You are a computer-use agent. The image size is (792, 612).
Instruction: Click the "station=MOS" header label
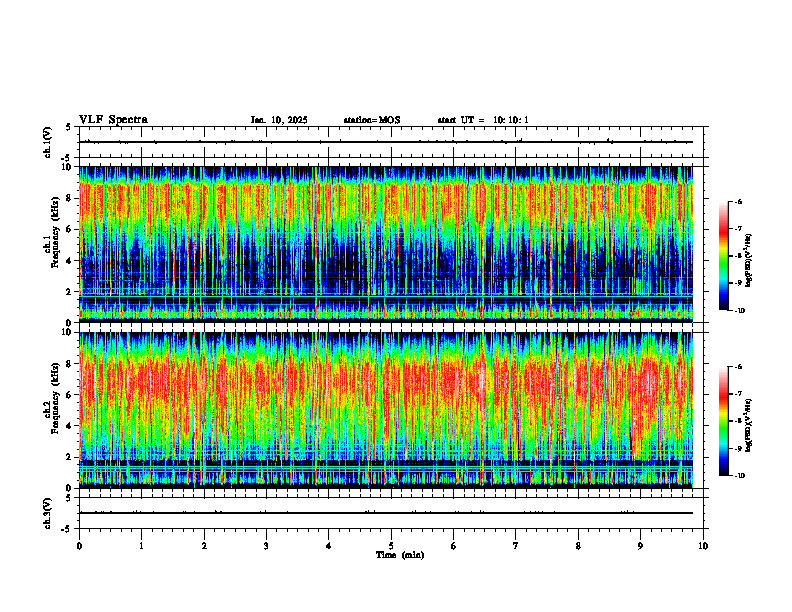click(x=372, y=120)
